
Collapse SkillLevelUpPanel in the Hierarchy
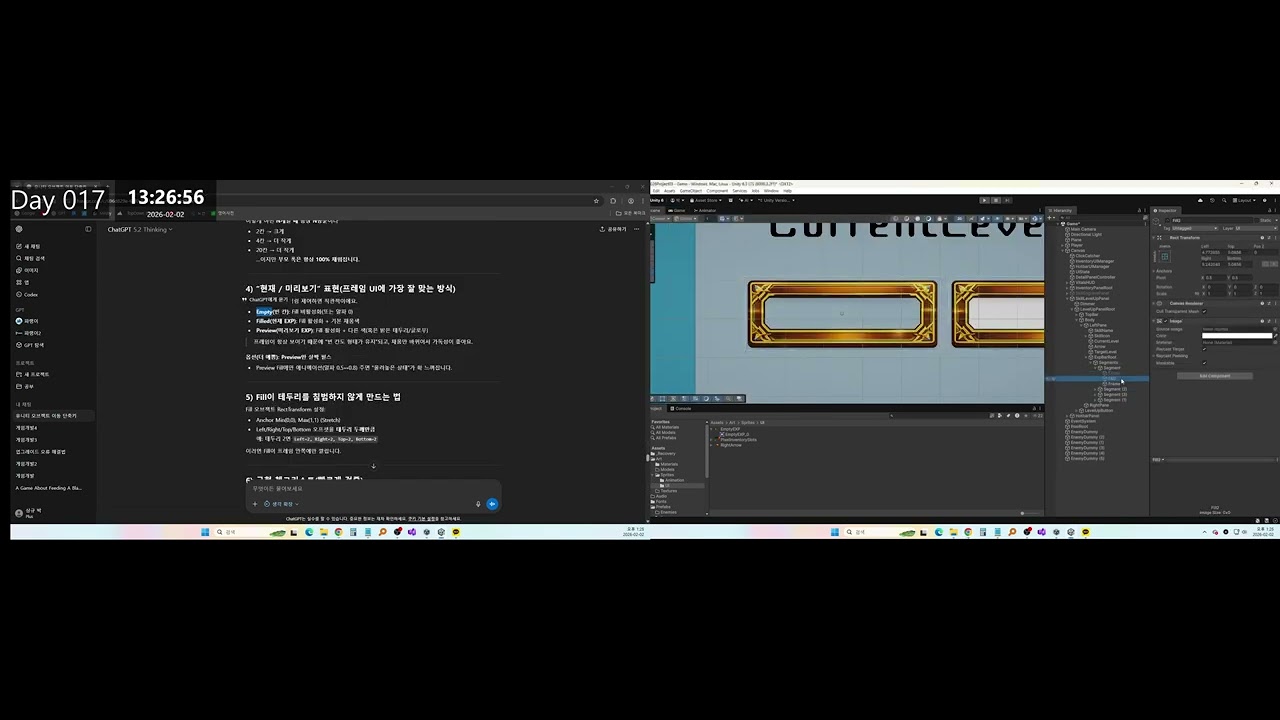coord(1067,298)
